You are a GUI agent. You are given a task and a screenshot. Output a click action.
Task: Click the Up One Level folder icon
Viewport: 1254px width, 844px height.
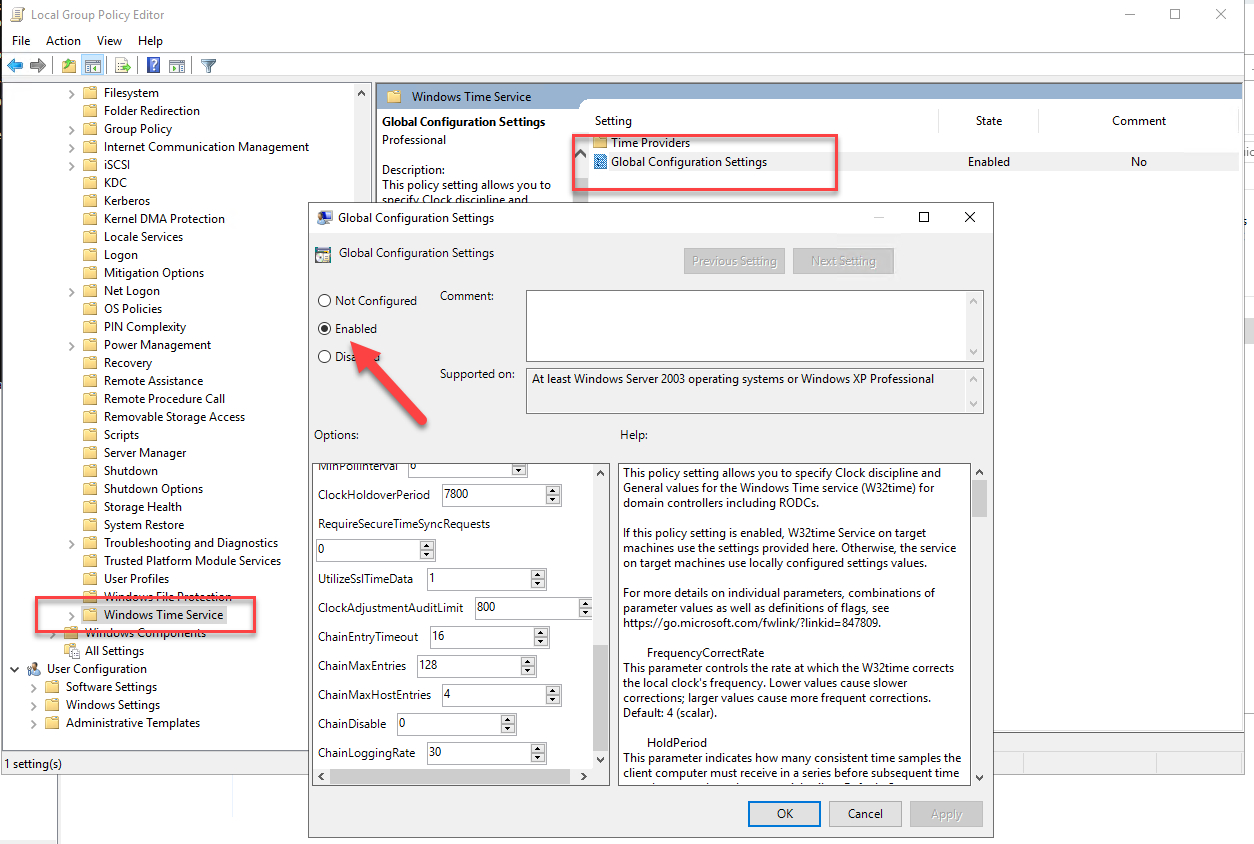click(x=68, y=66)
